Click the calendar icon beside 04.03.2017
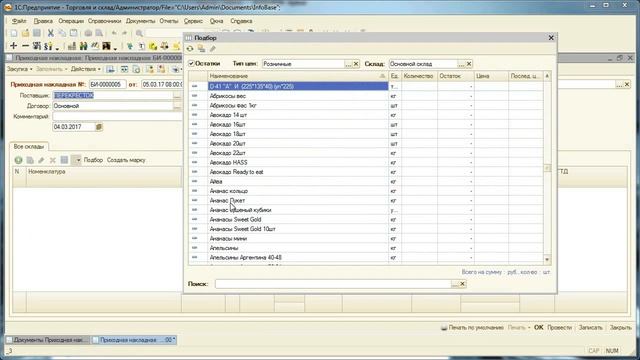Viewport: 640px width, 360px height. tap(98, 127)
